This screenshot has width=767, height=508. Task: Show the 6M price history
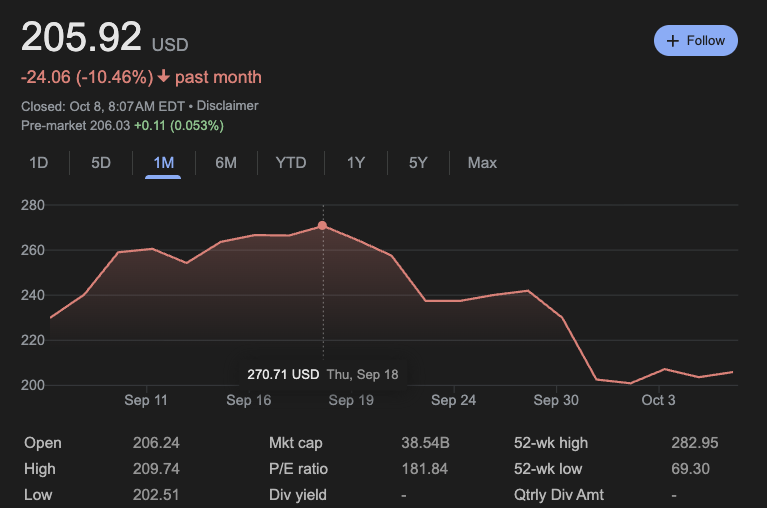pyautogui.click(x=226, y=163)
